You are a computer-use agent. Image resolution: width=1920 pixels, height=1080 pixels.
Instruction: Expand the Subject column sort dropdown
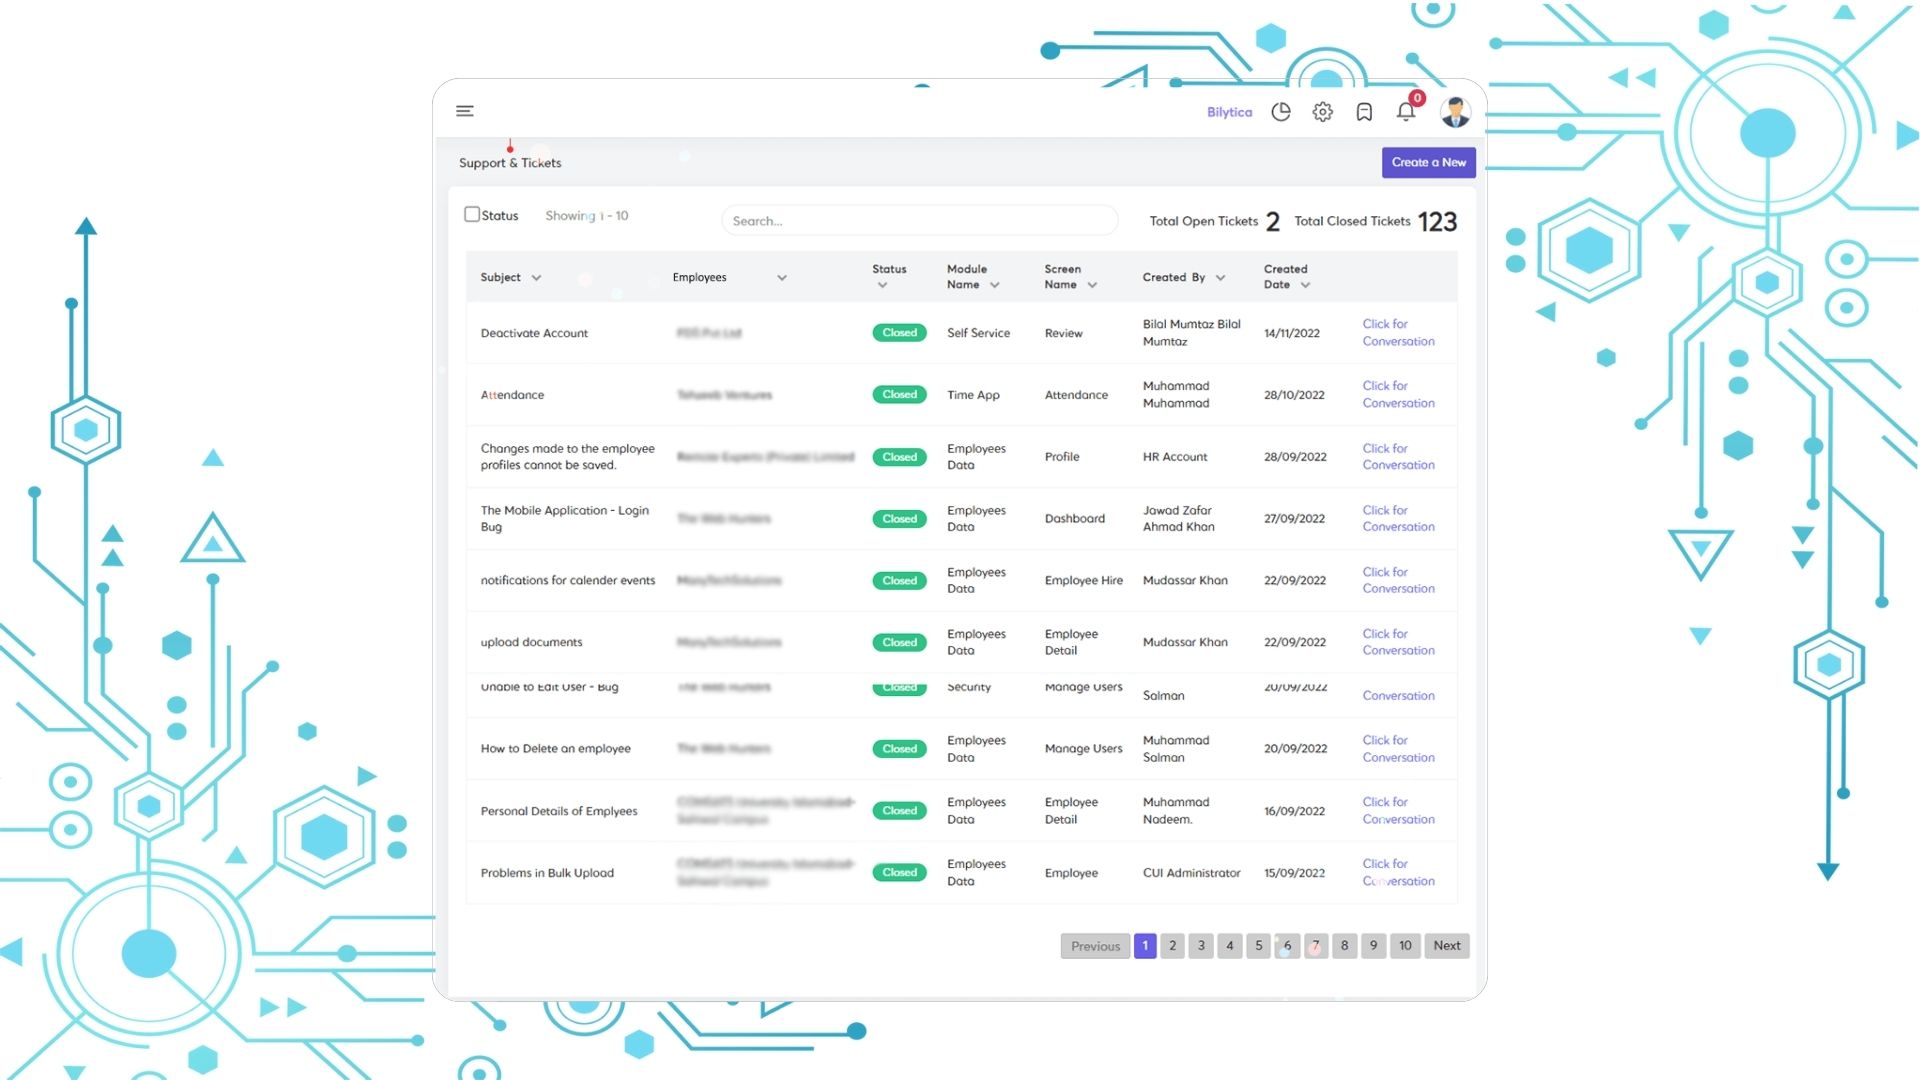[x=535, y=277]
